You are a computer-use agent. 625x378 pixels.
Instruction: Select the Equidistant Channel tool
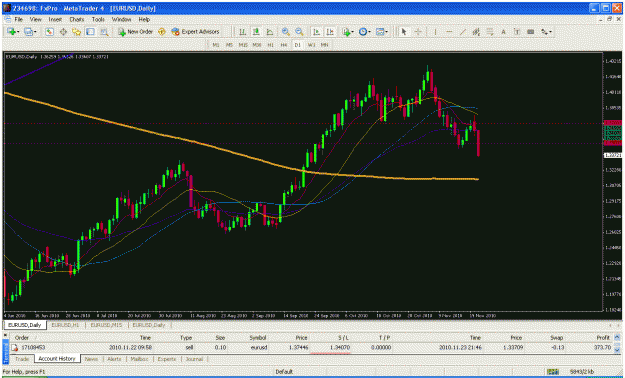pos(476,32)
